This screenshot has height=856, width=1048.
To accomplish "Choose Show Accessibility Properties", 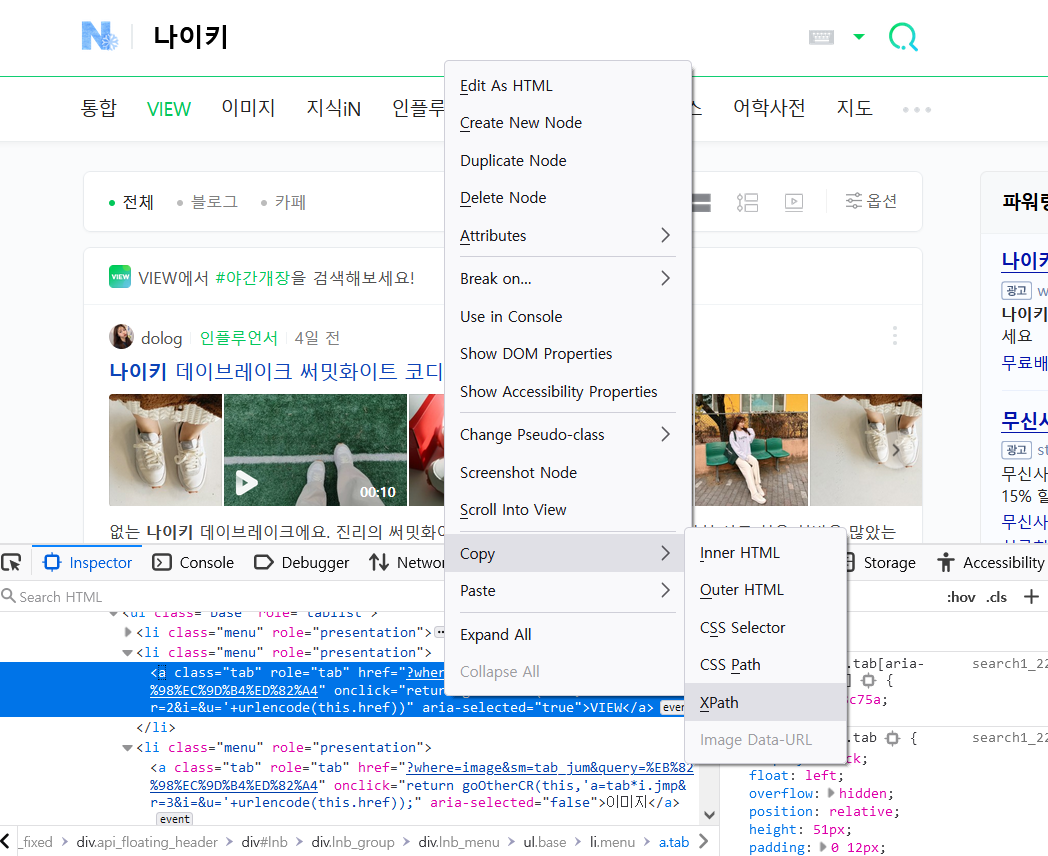I will 567,392.
